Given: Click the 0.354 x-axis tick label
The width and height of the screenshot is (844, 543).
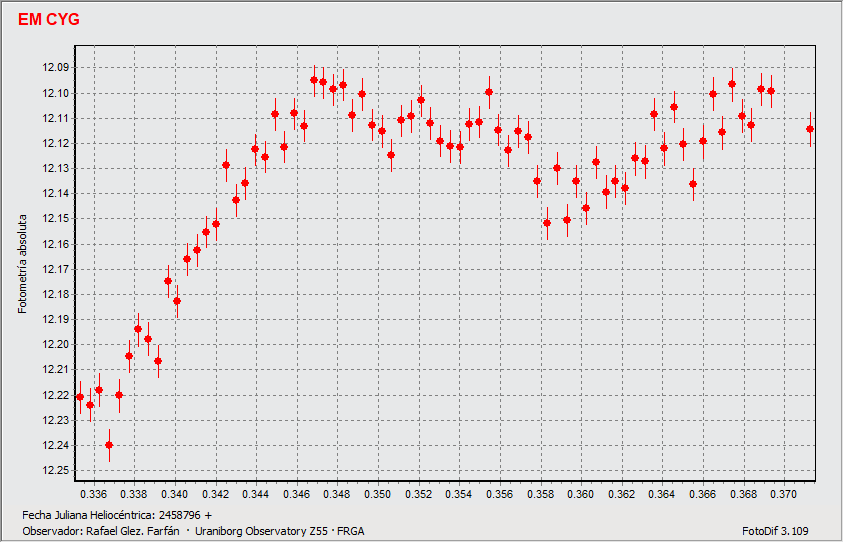Looking at the screenshot, I should pyautogui.click(x=459, y=494).
